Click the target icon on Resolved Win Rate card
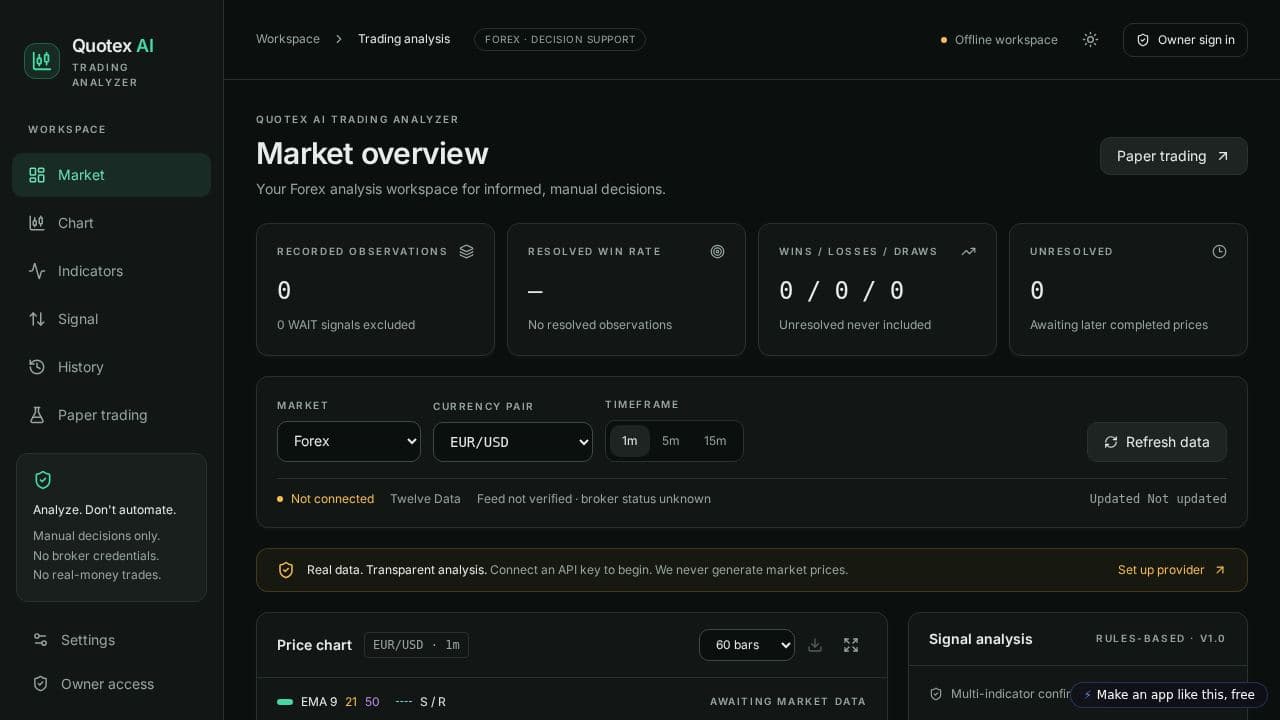 (x=717, y=252)
